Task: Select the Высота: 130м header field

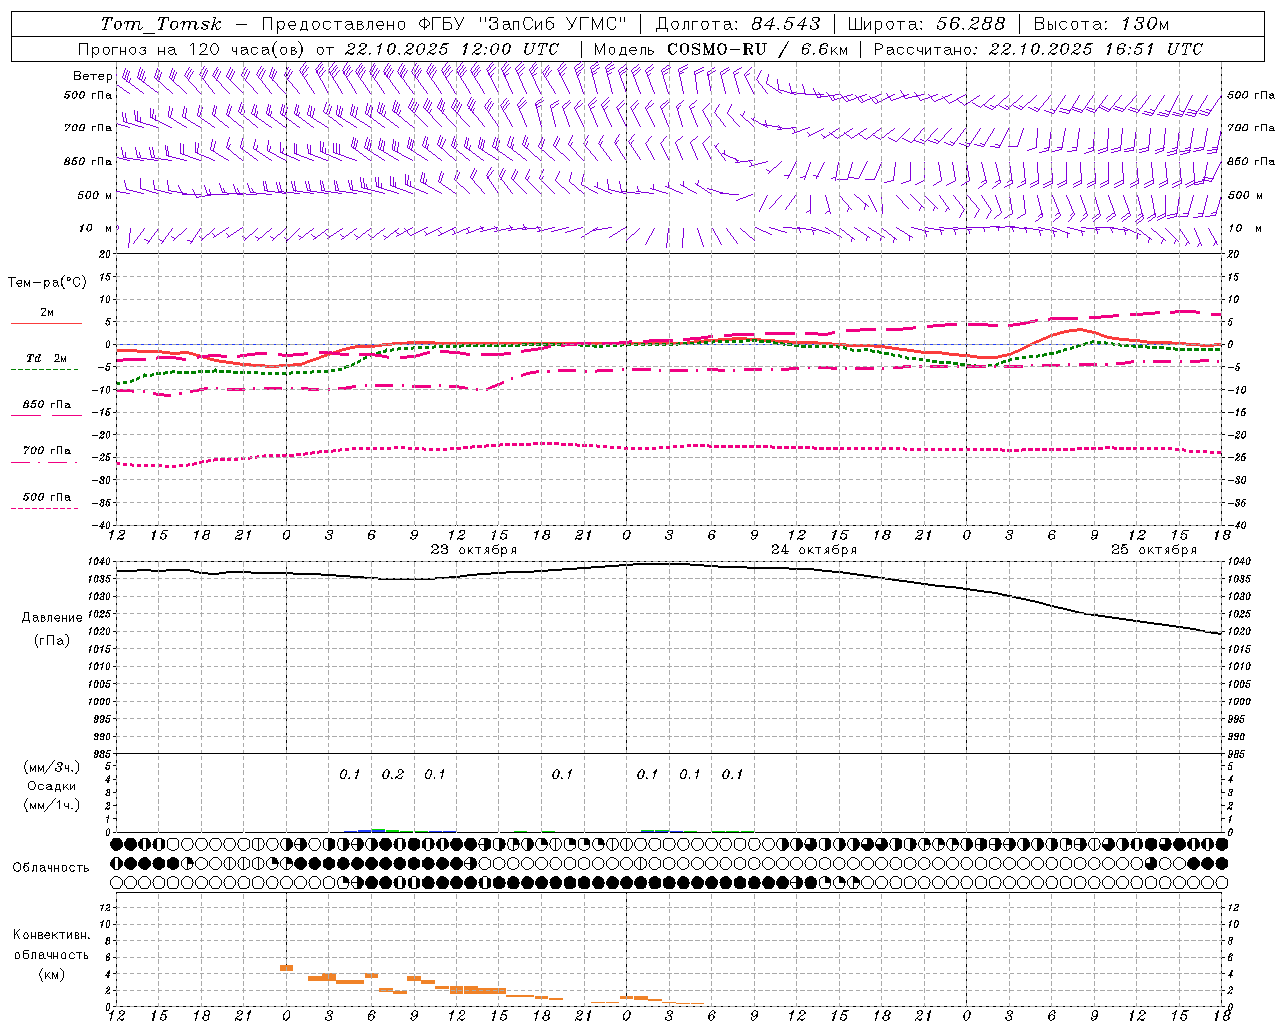Action: (1101, 24)
